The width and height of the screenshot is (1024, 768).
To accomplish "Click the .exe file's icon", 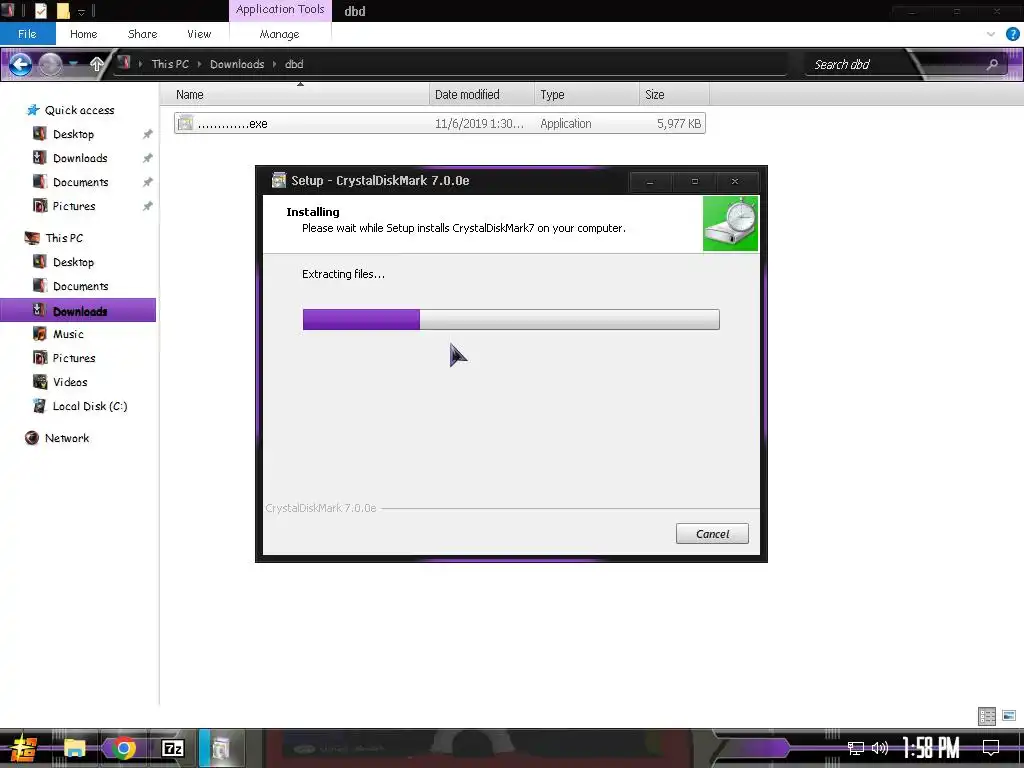I will coord(185,123).
